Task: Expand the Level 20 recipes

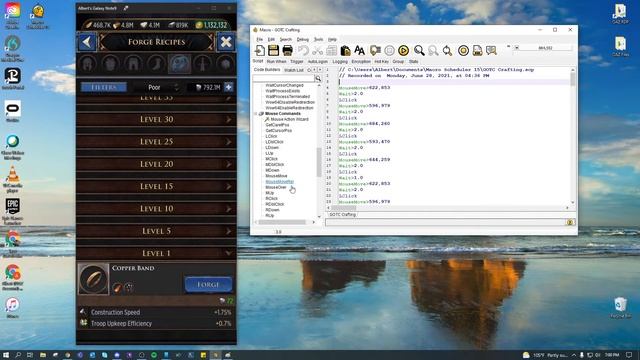Action: 156,164
